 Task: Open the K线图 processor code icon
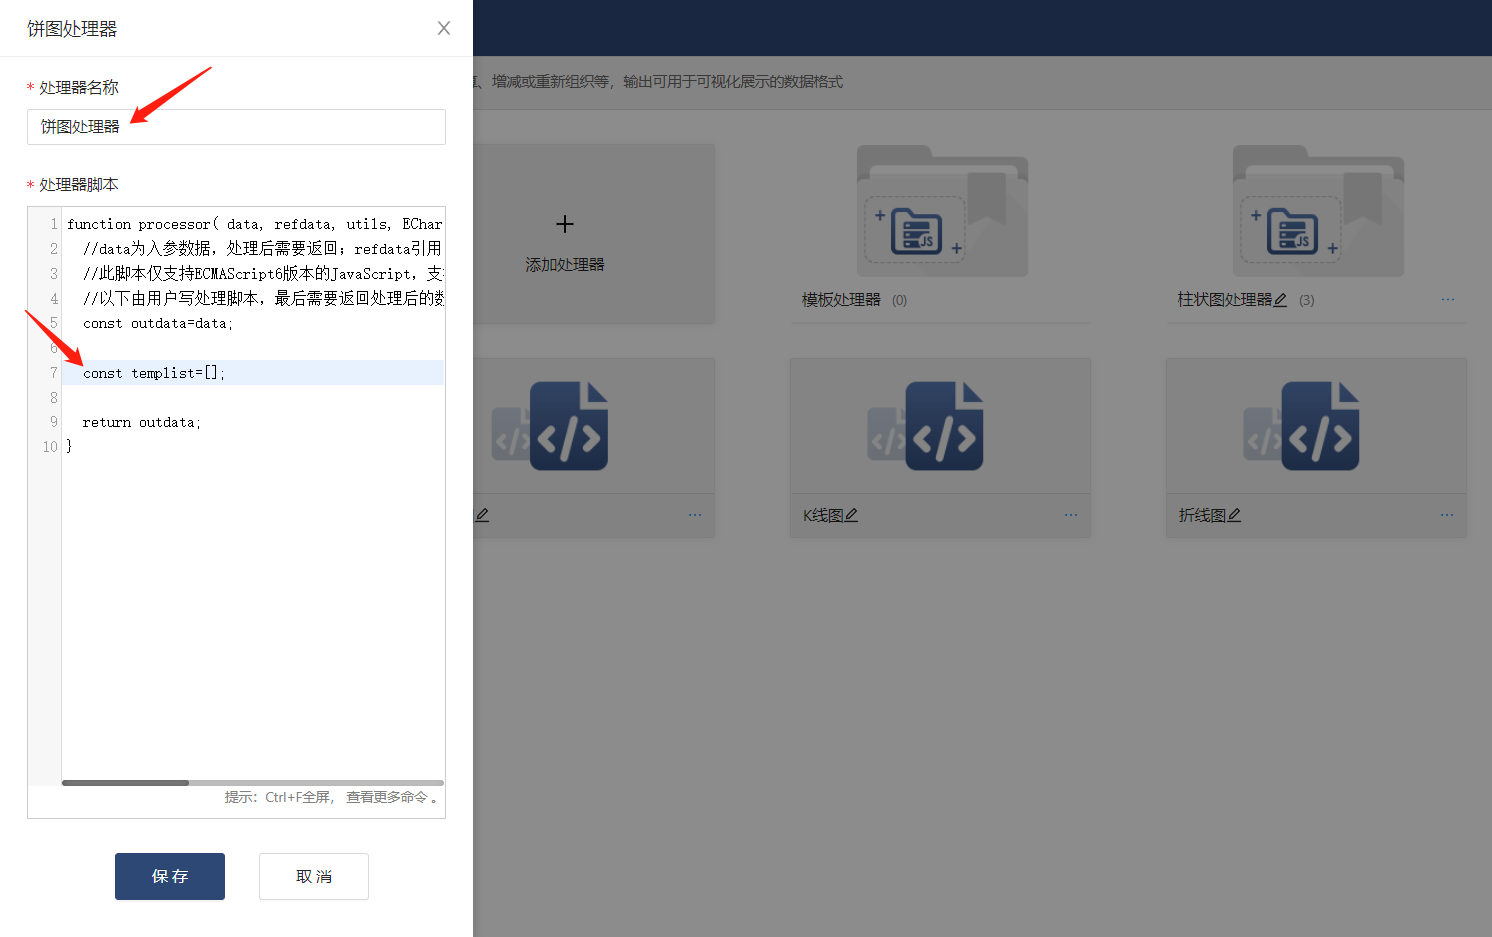coord(926,426)
